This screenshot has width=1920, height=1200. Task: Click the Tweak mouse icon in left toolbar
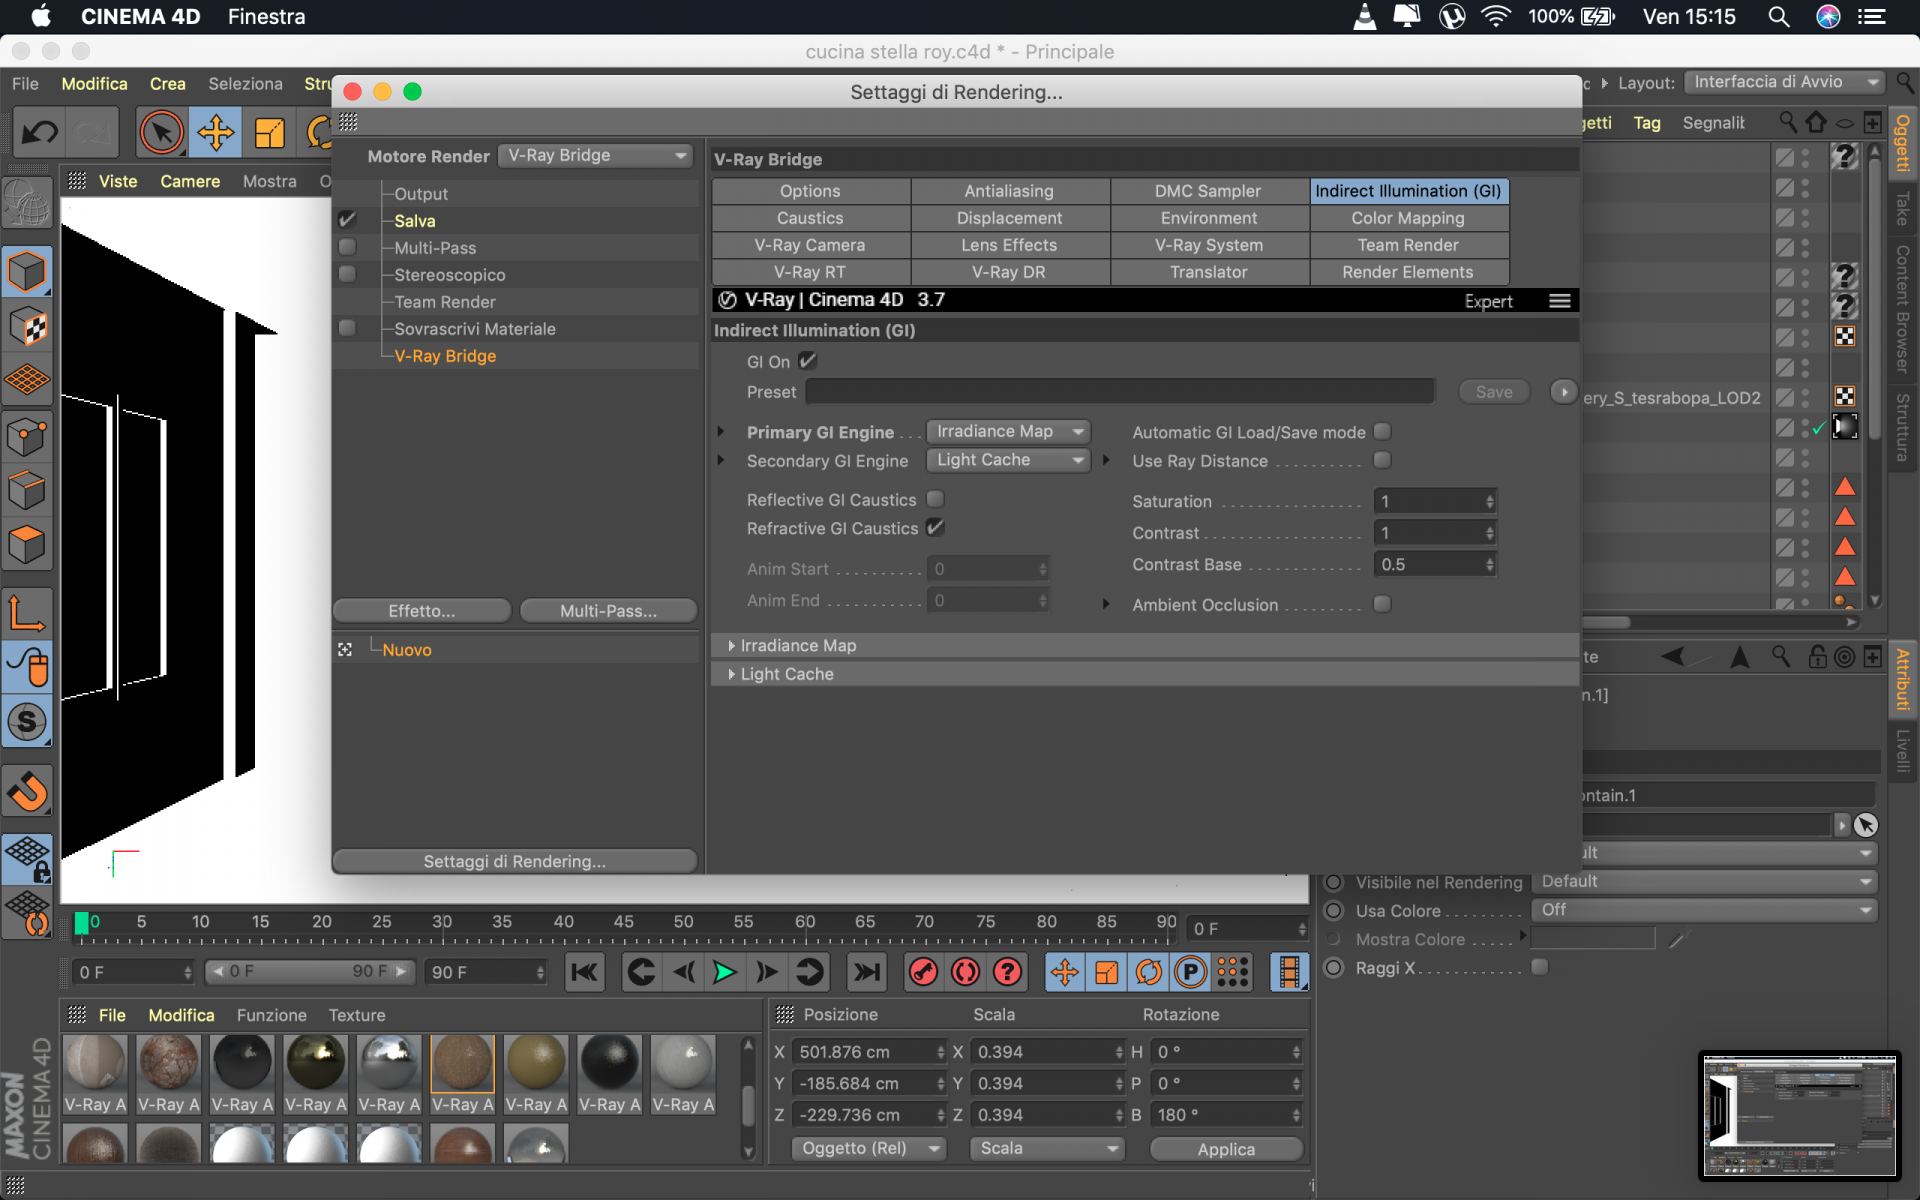coord(27,667)
